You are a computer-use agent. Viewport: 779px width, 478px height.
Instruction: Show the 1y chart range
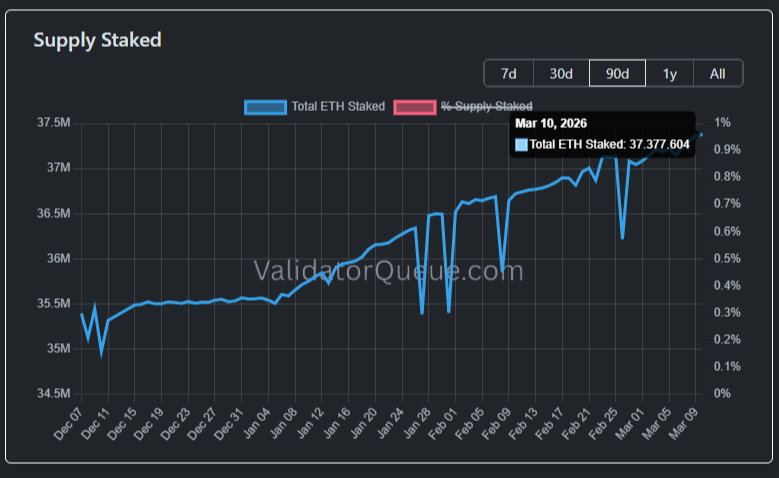669,73
